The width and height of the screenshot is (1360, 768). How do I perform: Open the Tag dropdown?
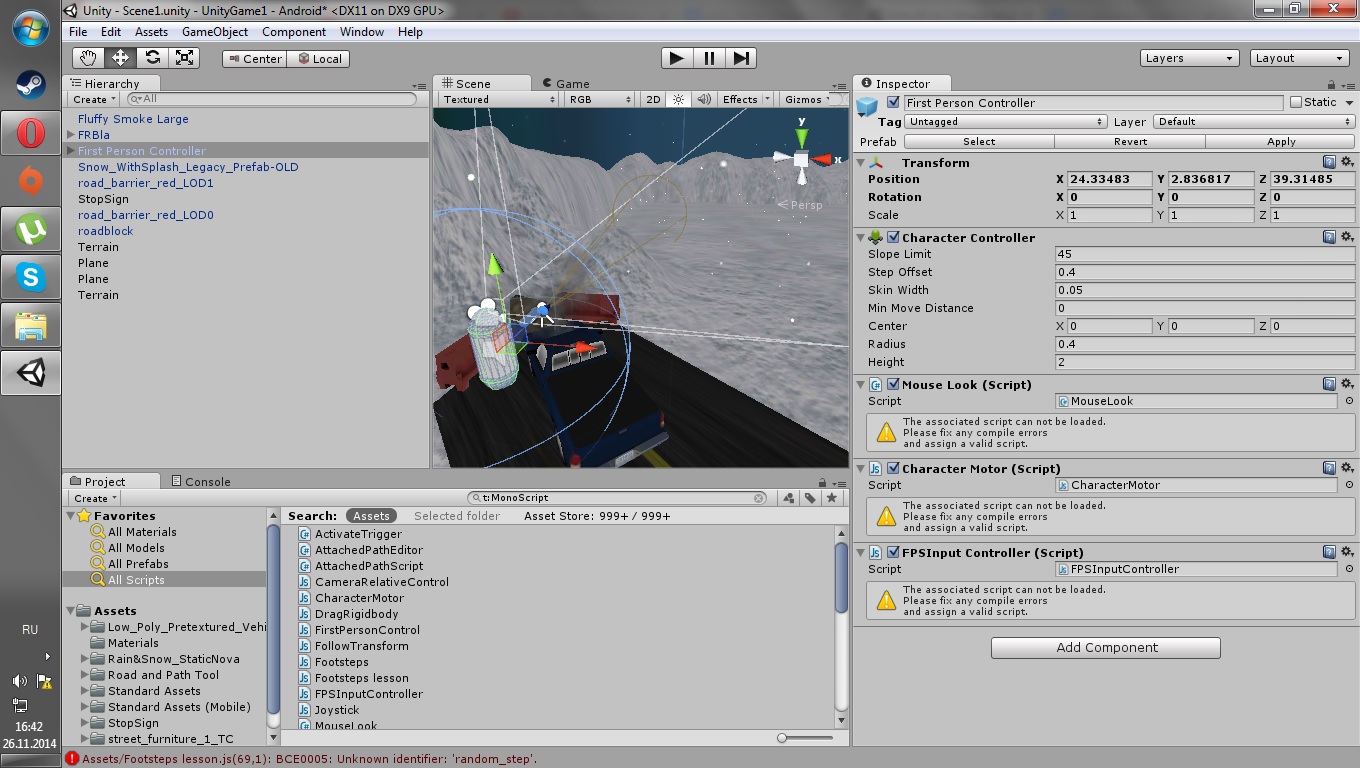coord(1005,121)
